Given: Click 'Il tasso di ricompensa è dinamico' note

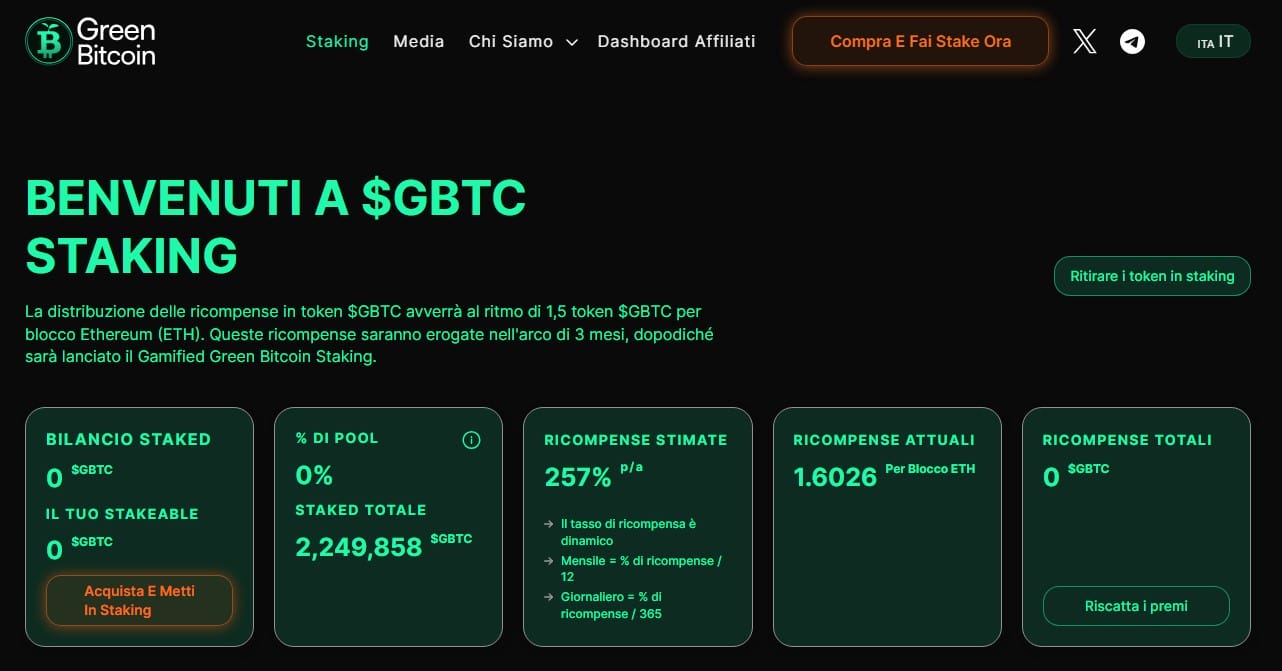Looking at the screenshot, I should pos(628,532).
